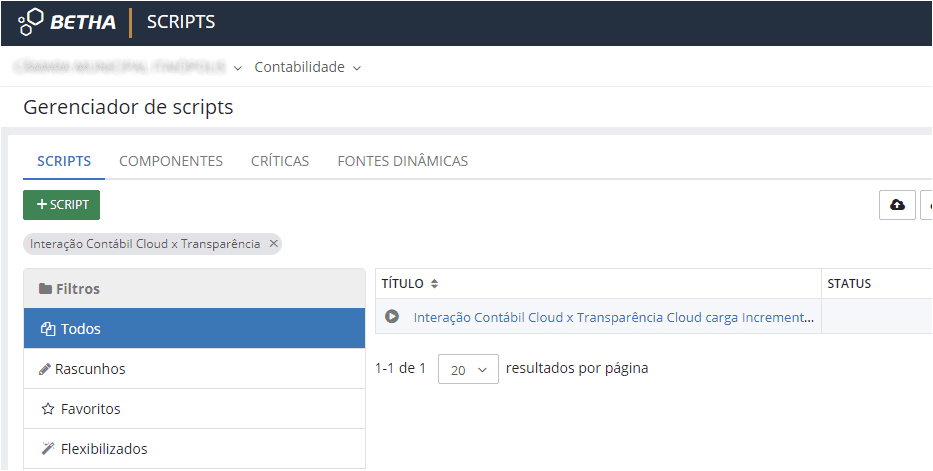Remove the Interação Contábil filter tag
This screenshot has width=933, height=471.
274,244
